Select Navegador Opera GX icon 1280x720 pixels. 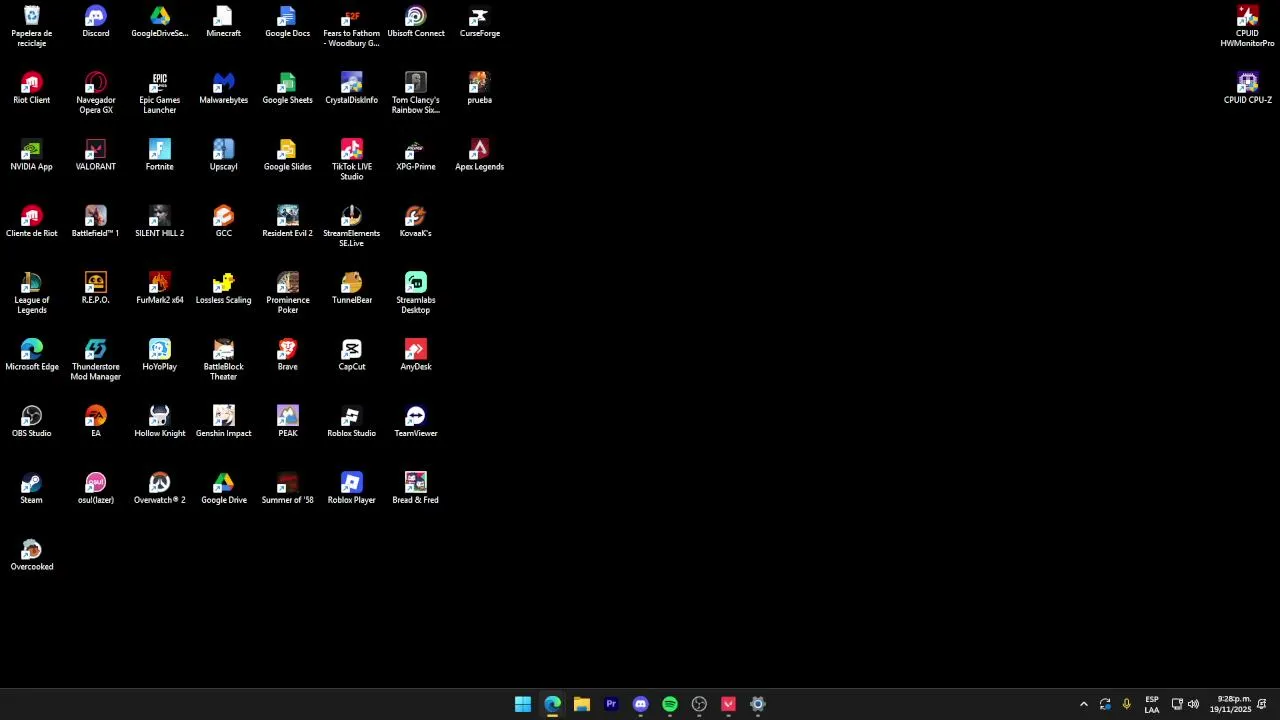pyautogui.click(x=96, y=93)
